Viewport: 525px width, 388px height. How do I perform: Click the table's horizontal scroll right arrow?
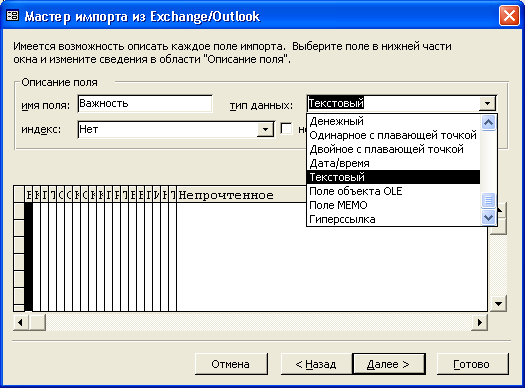(x=479, y=323)
